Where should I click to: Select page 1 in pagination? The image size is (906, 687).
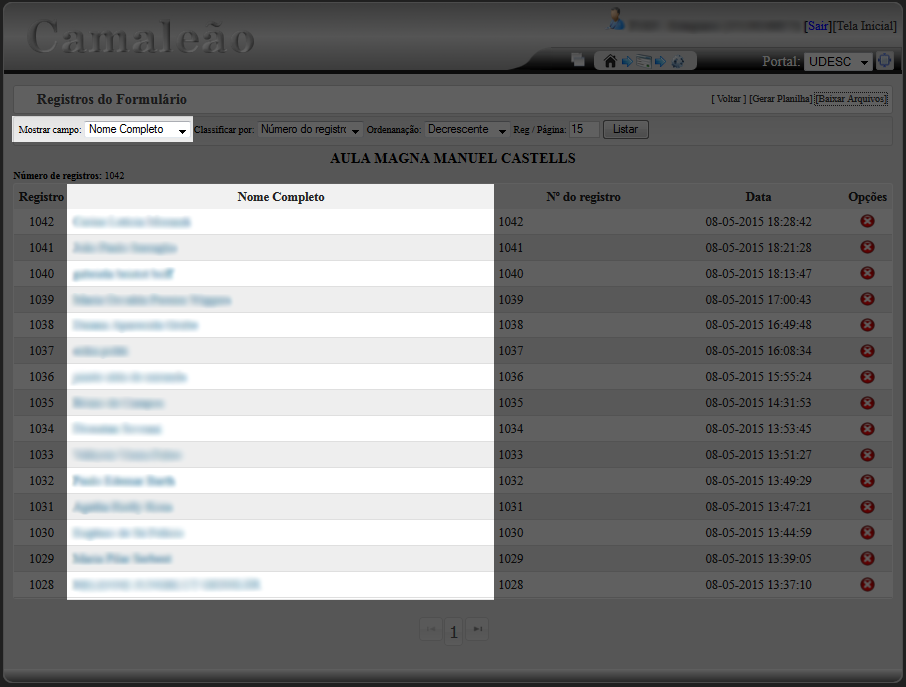pos(454,632)
